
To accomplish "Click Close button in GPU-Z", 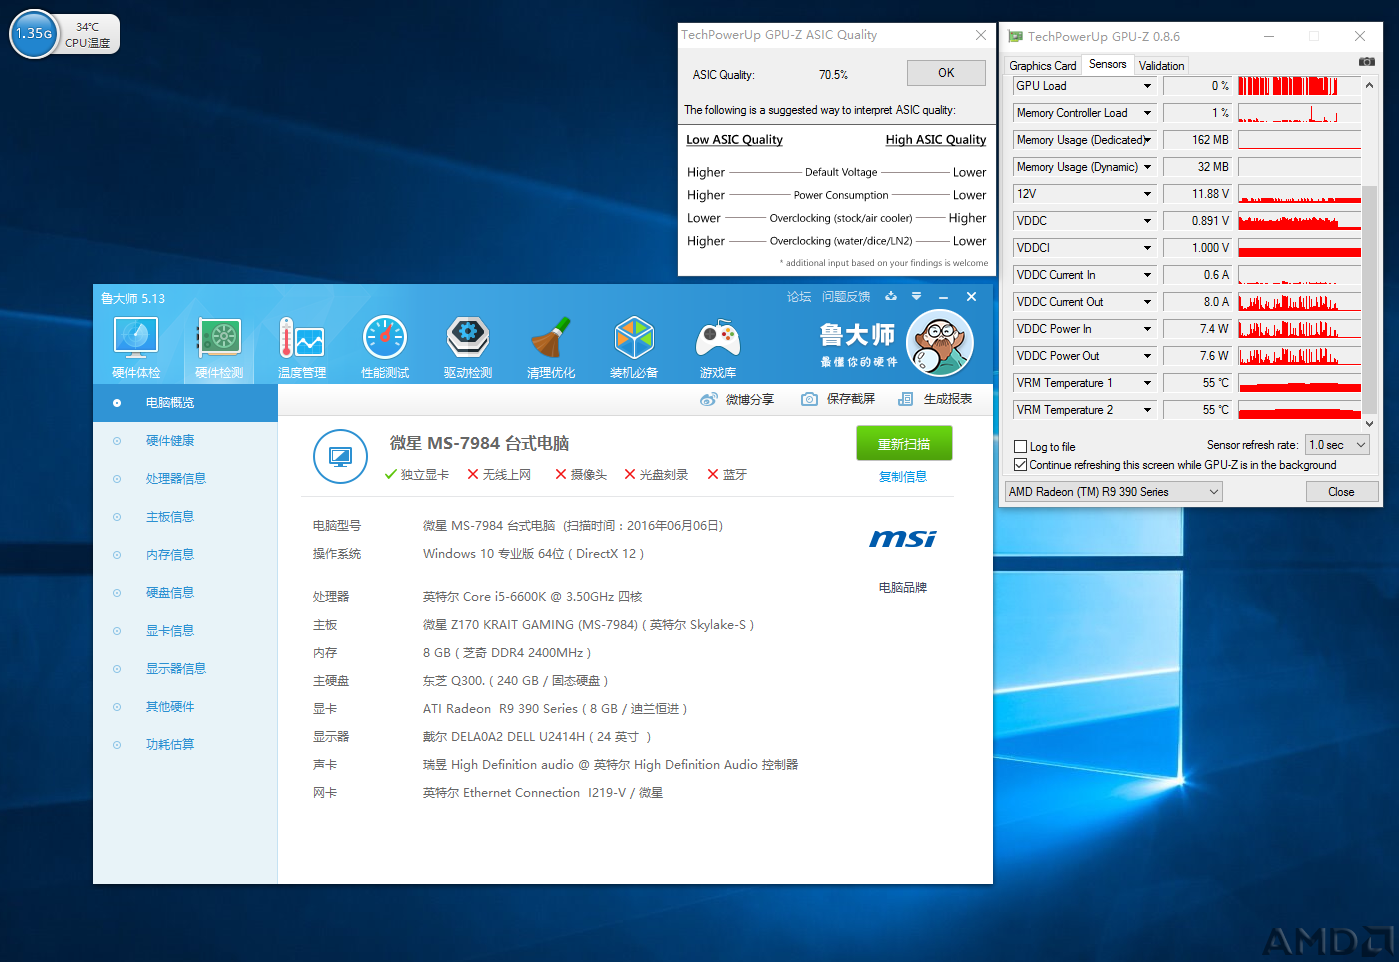I will [1341, 492].
